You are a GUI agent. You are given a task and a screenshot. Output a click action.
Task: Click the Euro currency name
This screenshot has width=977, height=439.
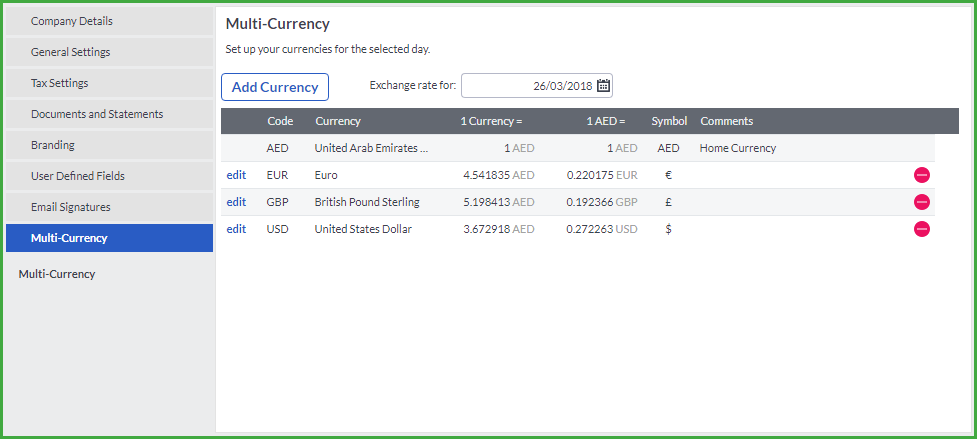point(326,176)
